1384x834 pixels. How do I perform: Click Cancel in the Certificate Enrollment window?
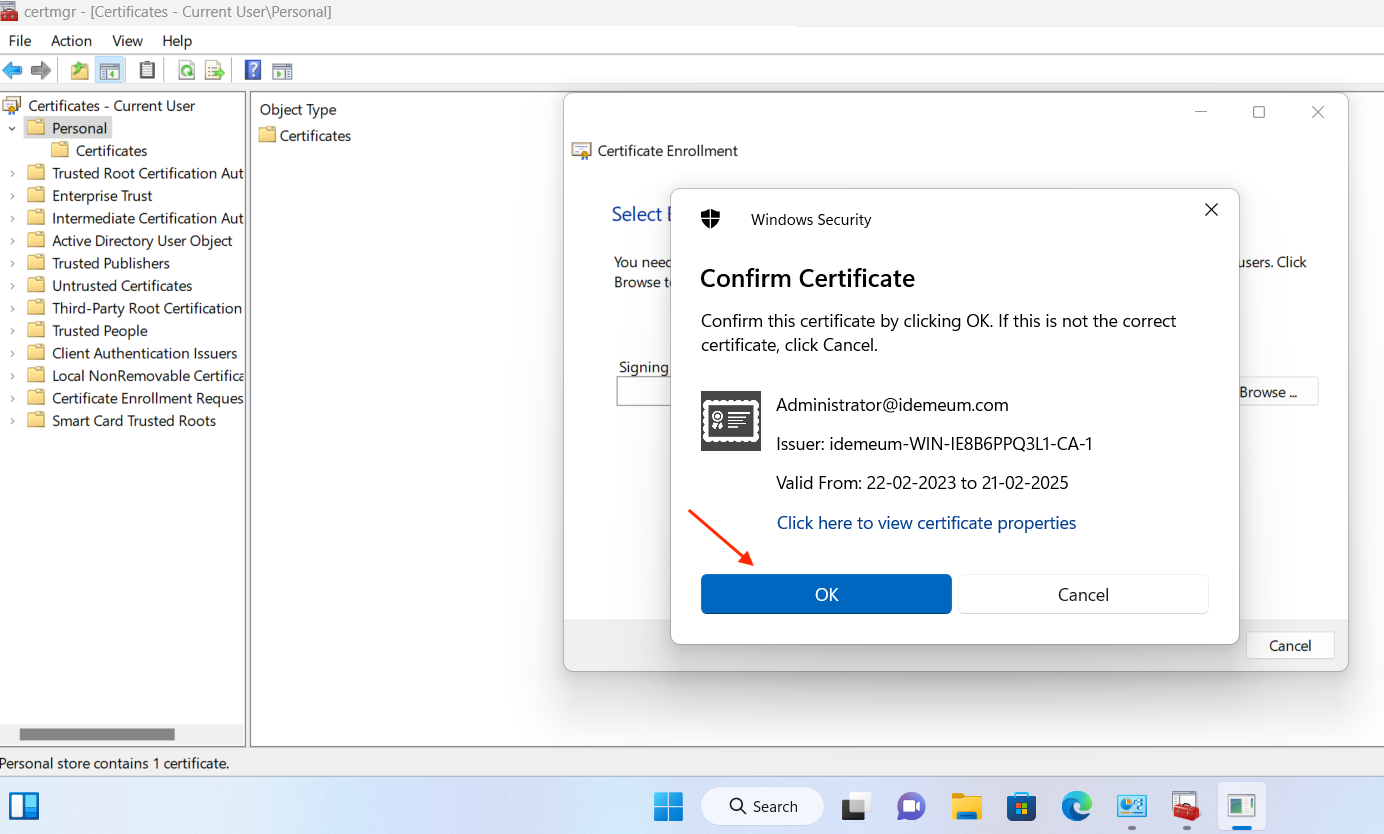(x=1290, y=645)
